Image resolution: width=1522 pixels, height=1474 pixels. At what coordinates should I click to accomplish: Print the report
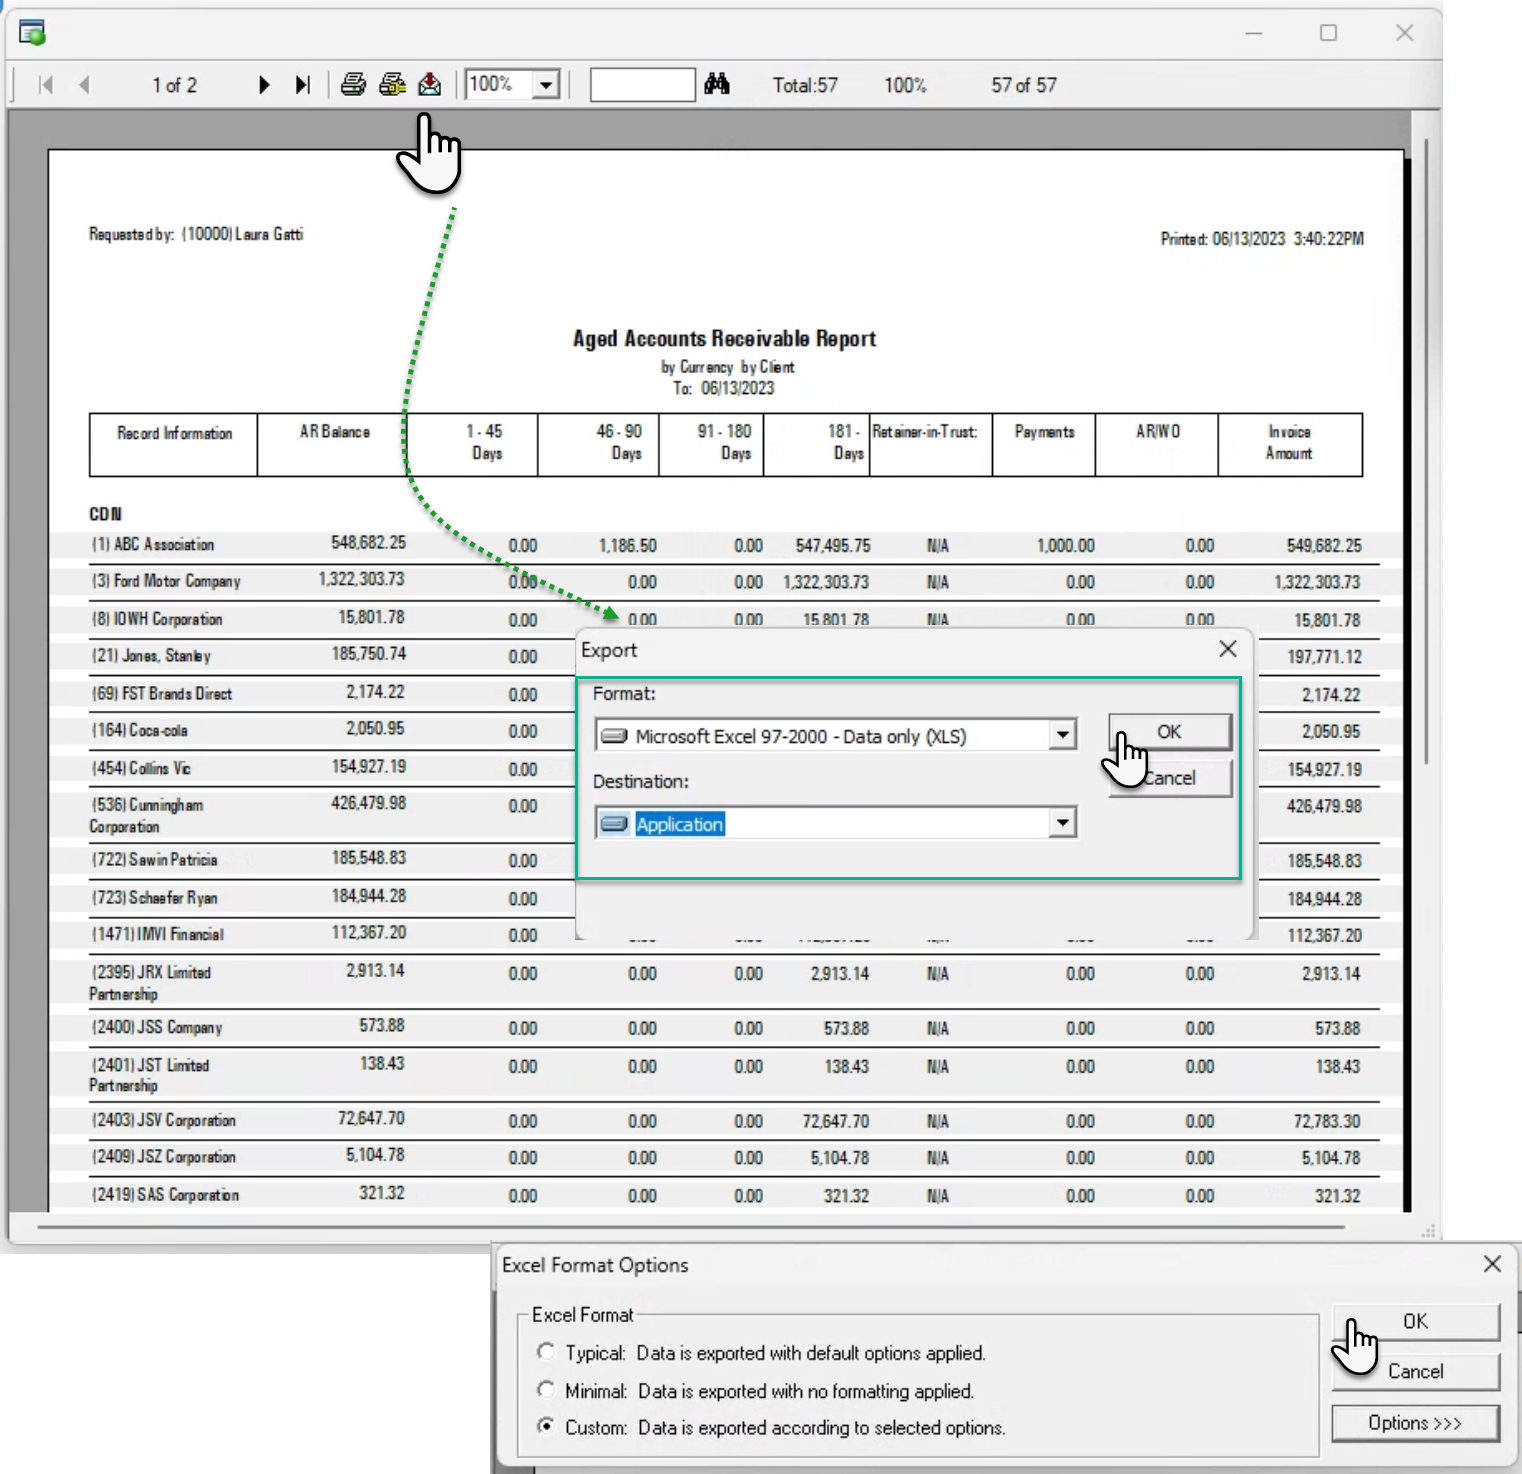[353, 84]
